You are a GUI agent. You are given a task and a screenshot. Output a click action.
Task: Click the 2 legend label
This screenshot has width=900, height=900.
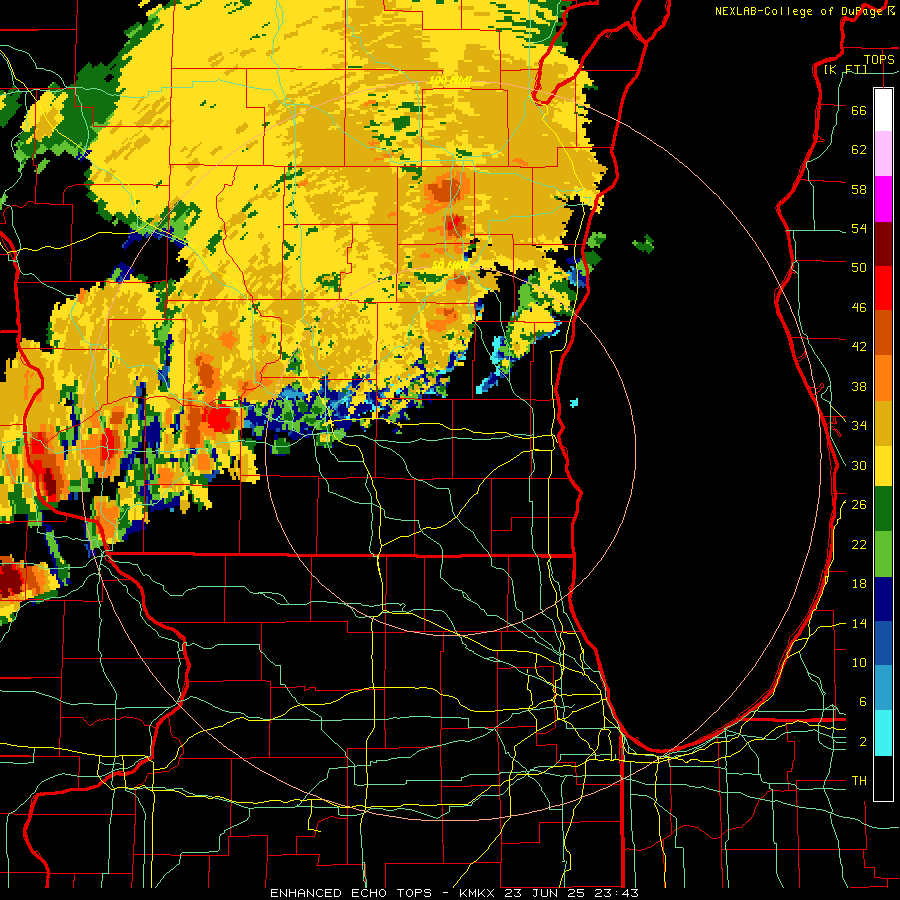pyautogui.click(x=863, y=741)
